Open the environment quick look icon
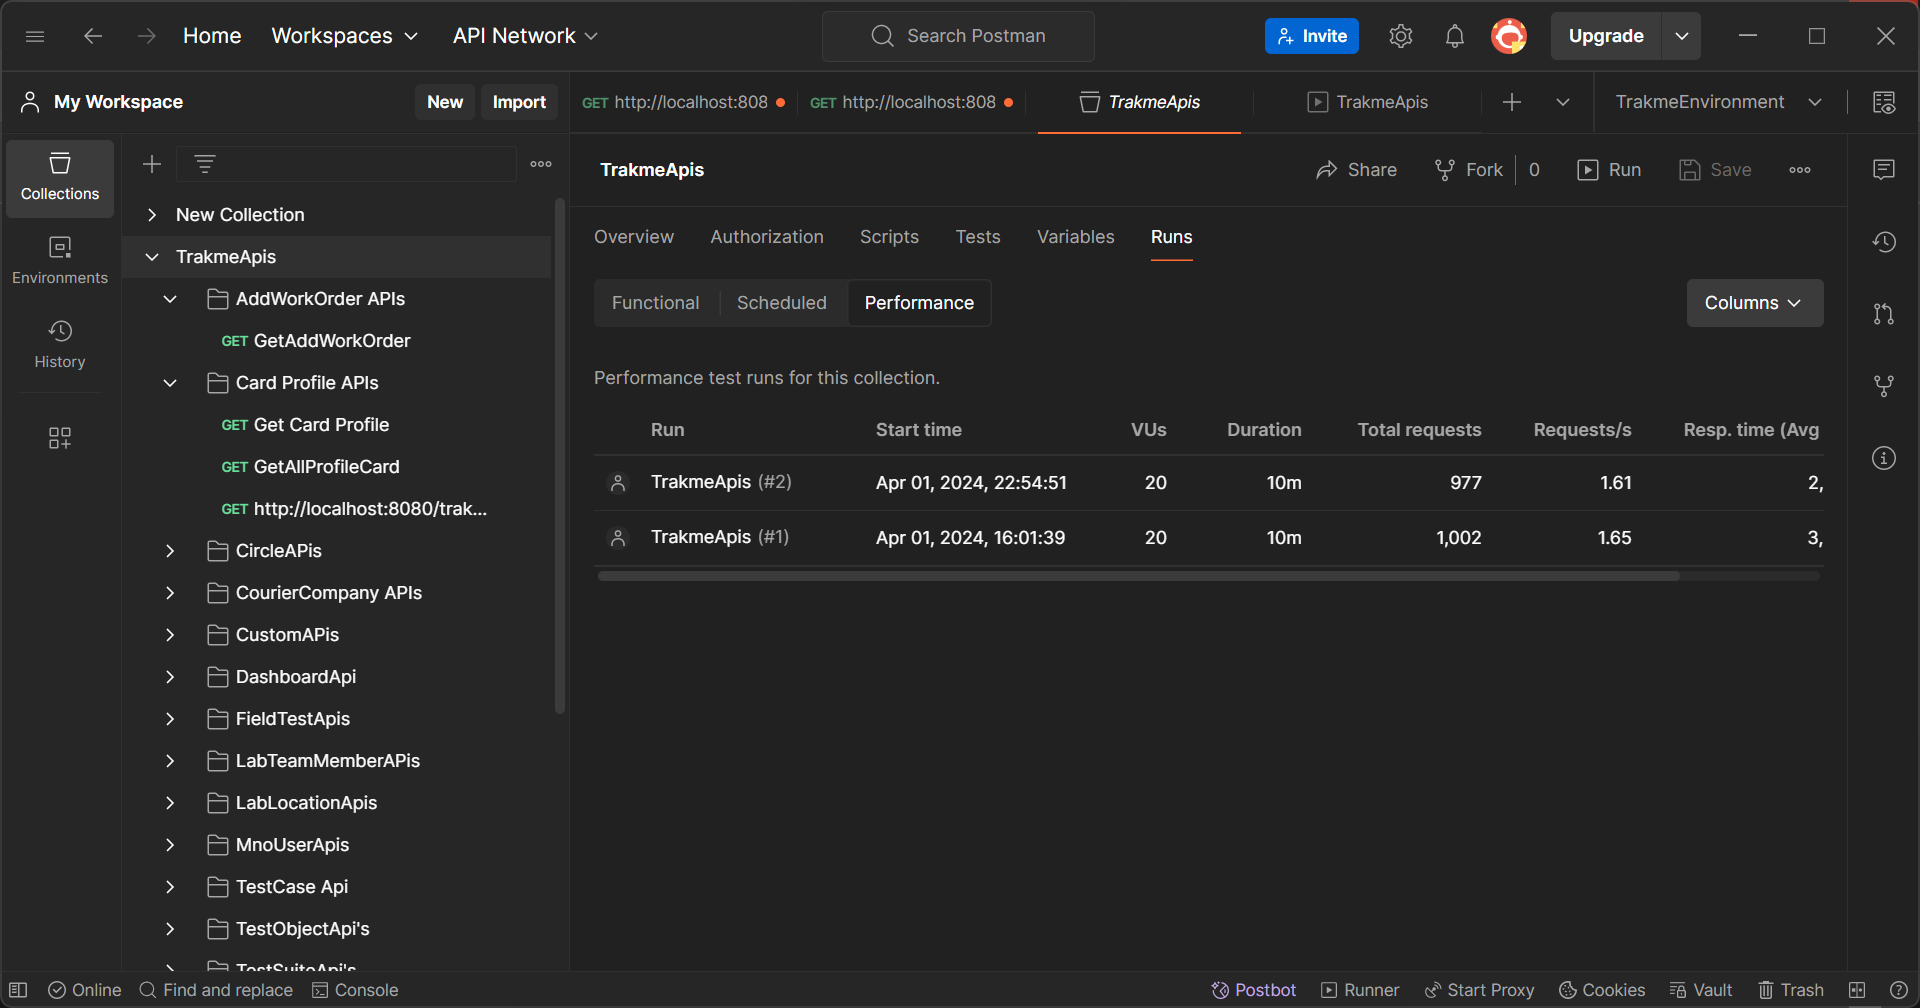The width and height of the screenshot is (1920, 1008). [x=1884, y=102]
